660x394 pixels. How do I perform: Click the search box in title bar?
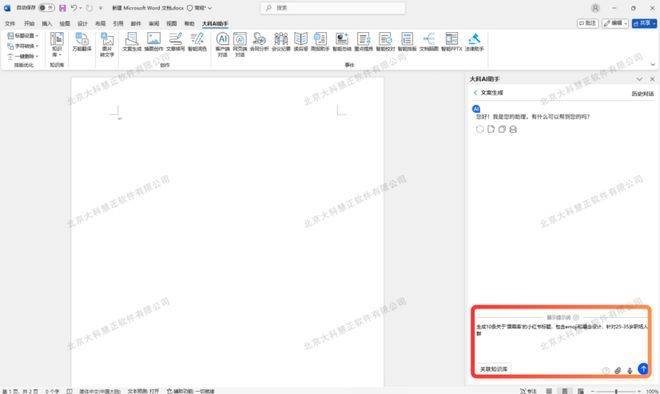point(333,8)
